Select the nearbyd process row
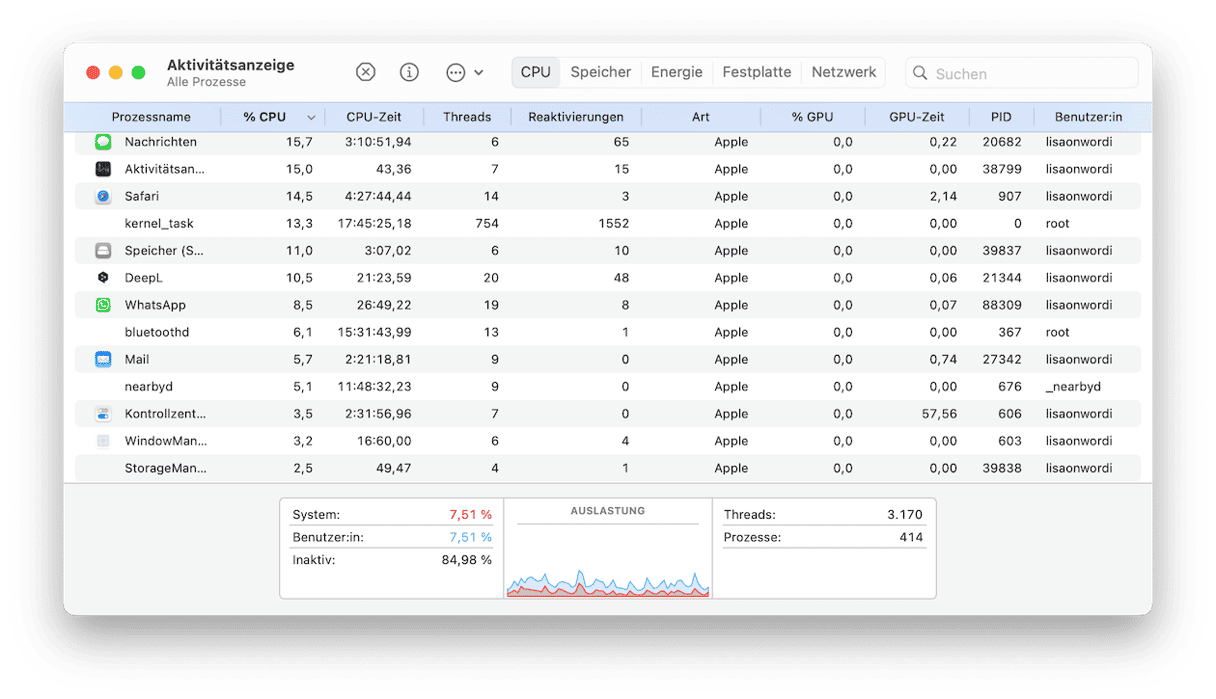The height and width of the screenshot is (699, 1216). [608, 387]
